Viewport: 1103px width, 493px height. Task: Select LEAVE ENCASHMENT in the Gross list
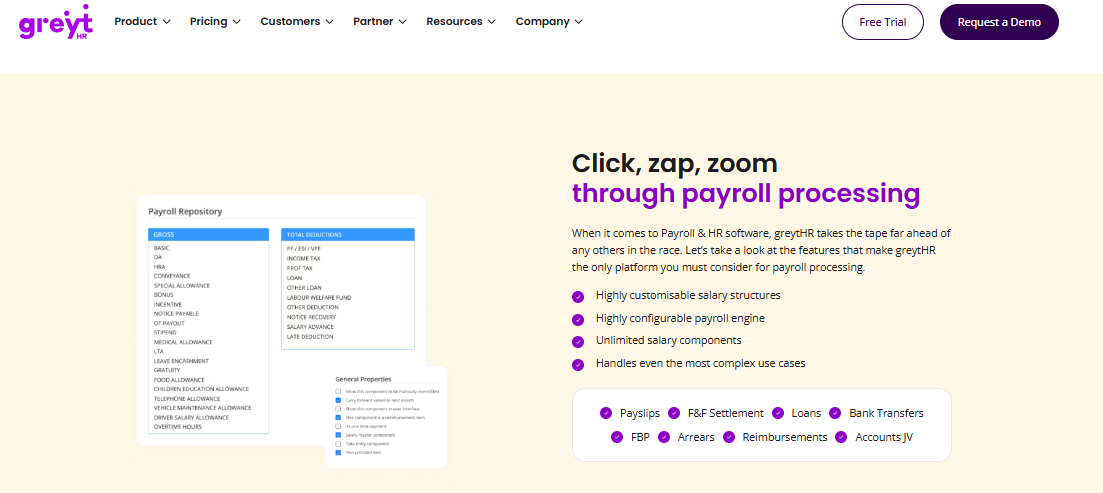[181, 361]
